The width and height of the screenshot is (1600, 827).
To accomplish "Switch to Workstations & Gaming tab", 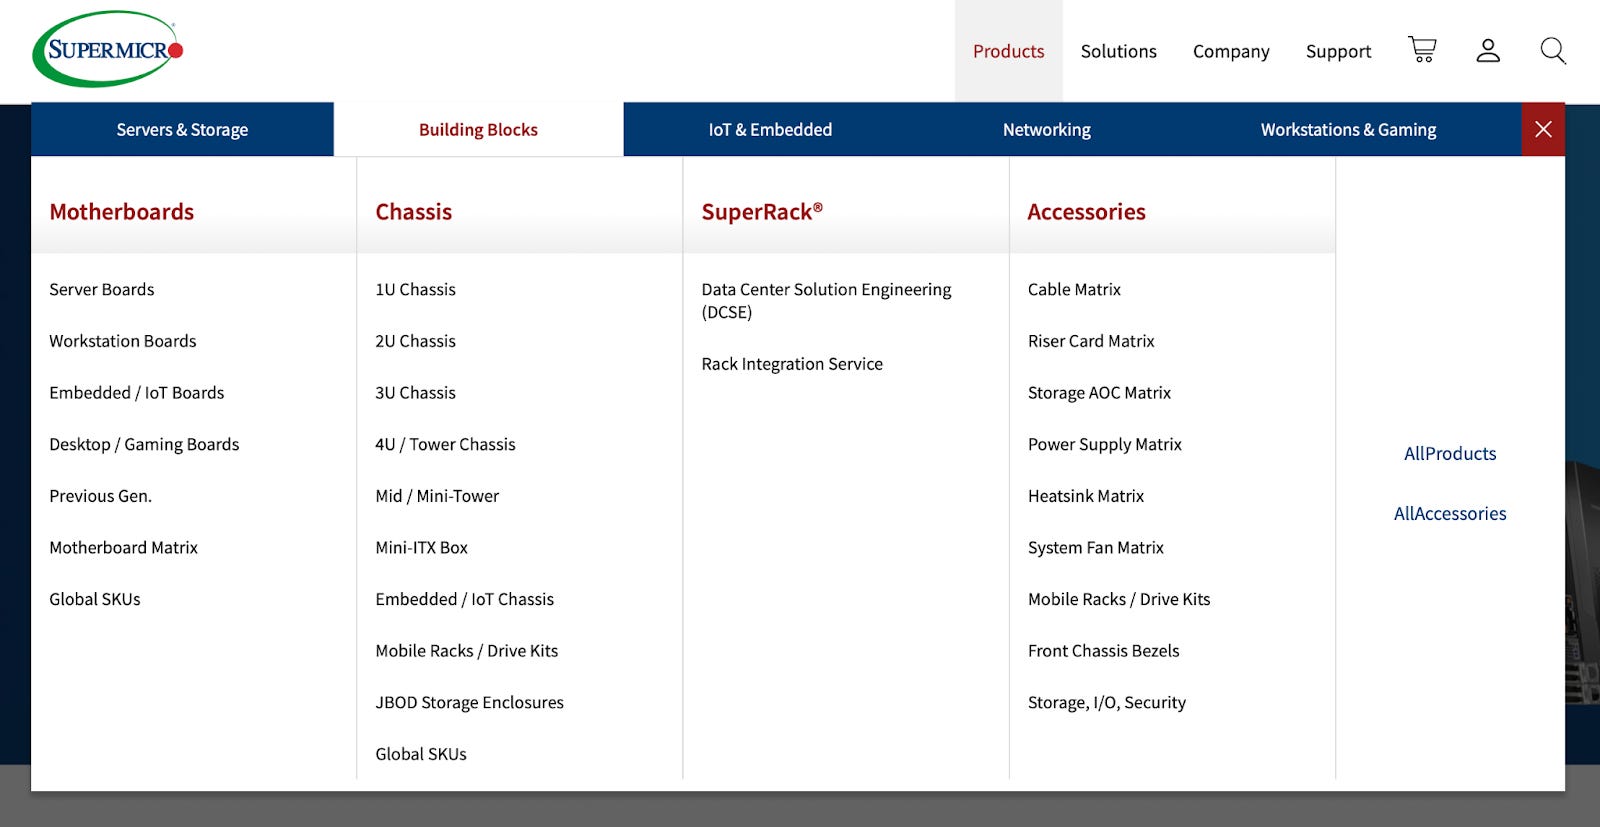I will 1348,129.
